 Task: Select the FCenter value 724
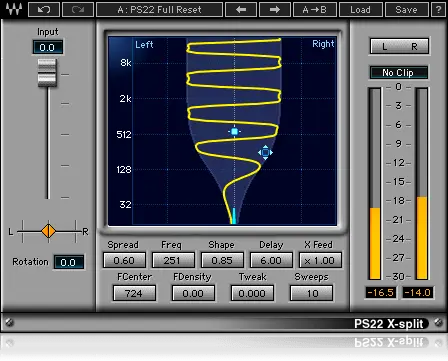(134, 293)
